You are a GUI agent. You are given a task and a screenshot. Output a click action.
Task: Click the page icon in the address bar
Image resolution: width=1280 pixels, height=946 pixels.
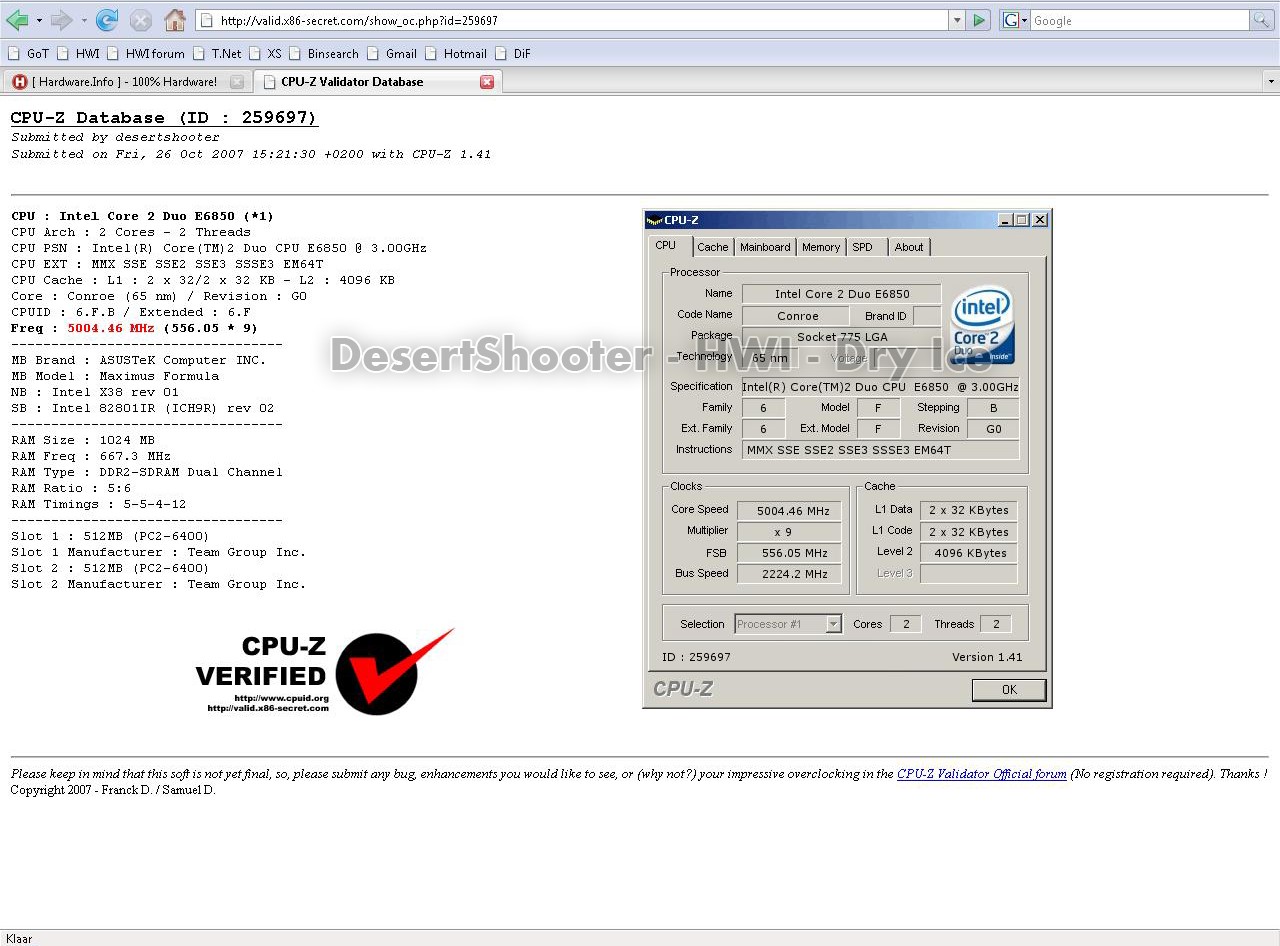point(206,20)
